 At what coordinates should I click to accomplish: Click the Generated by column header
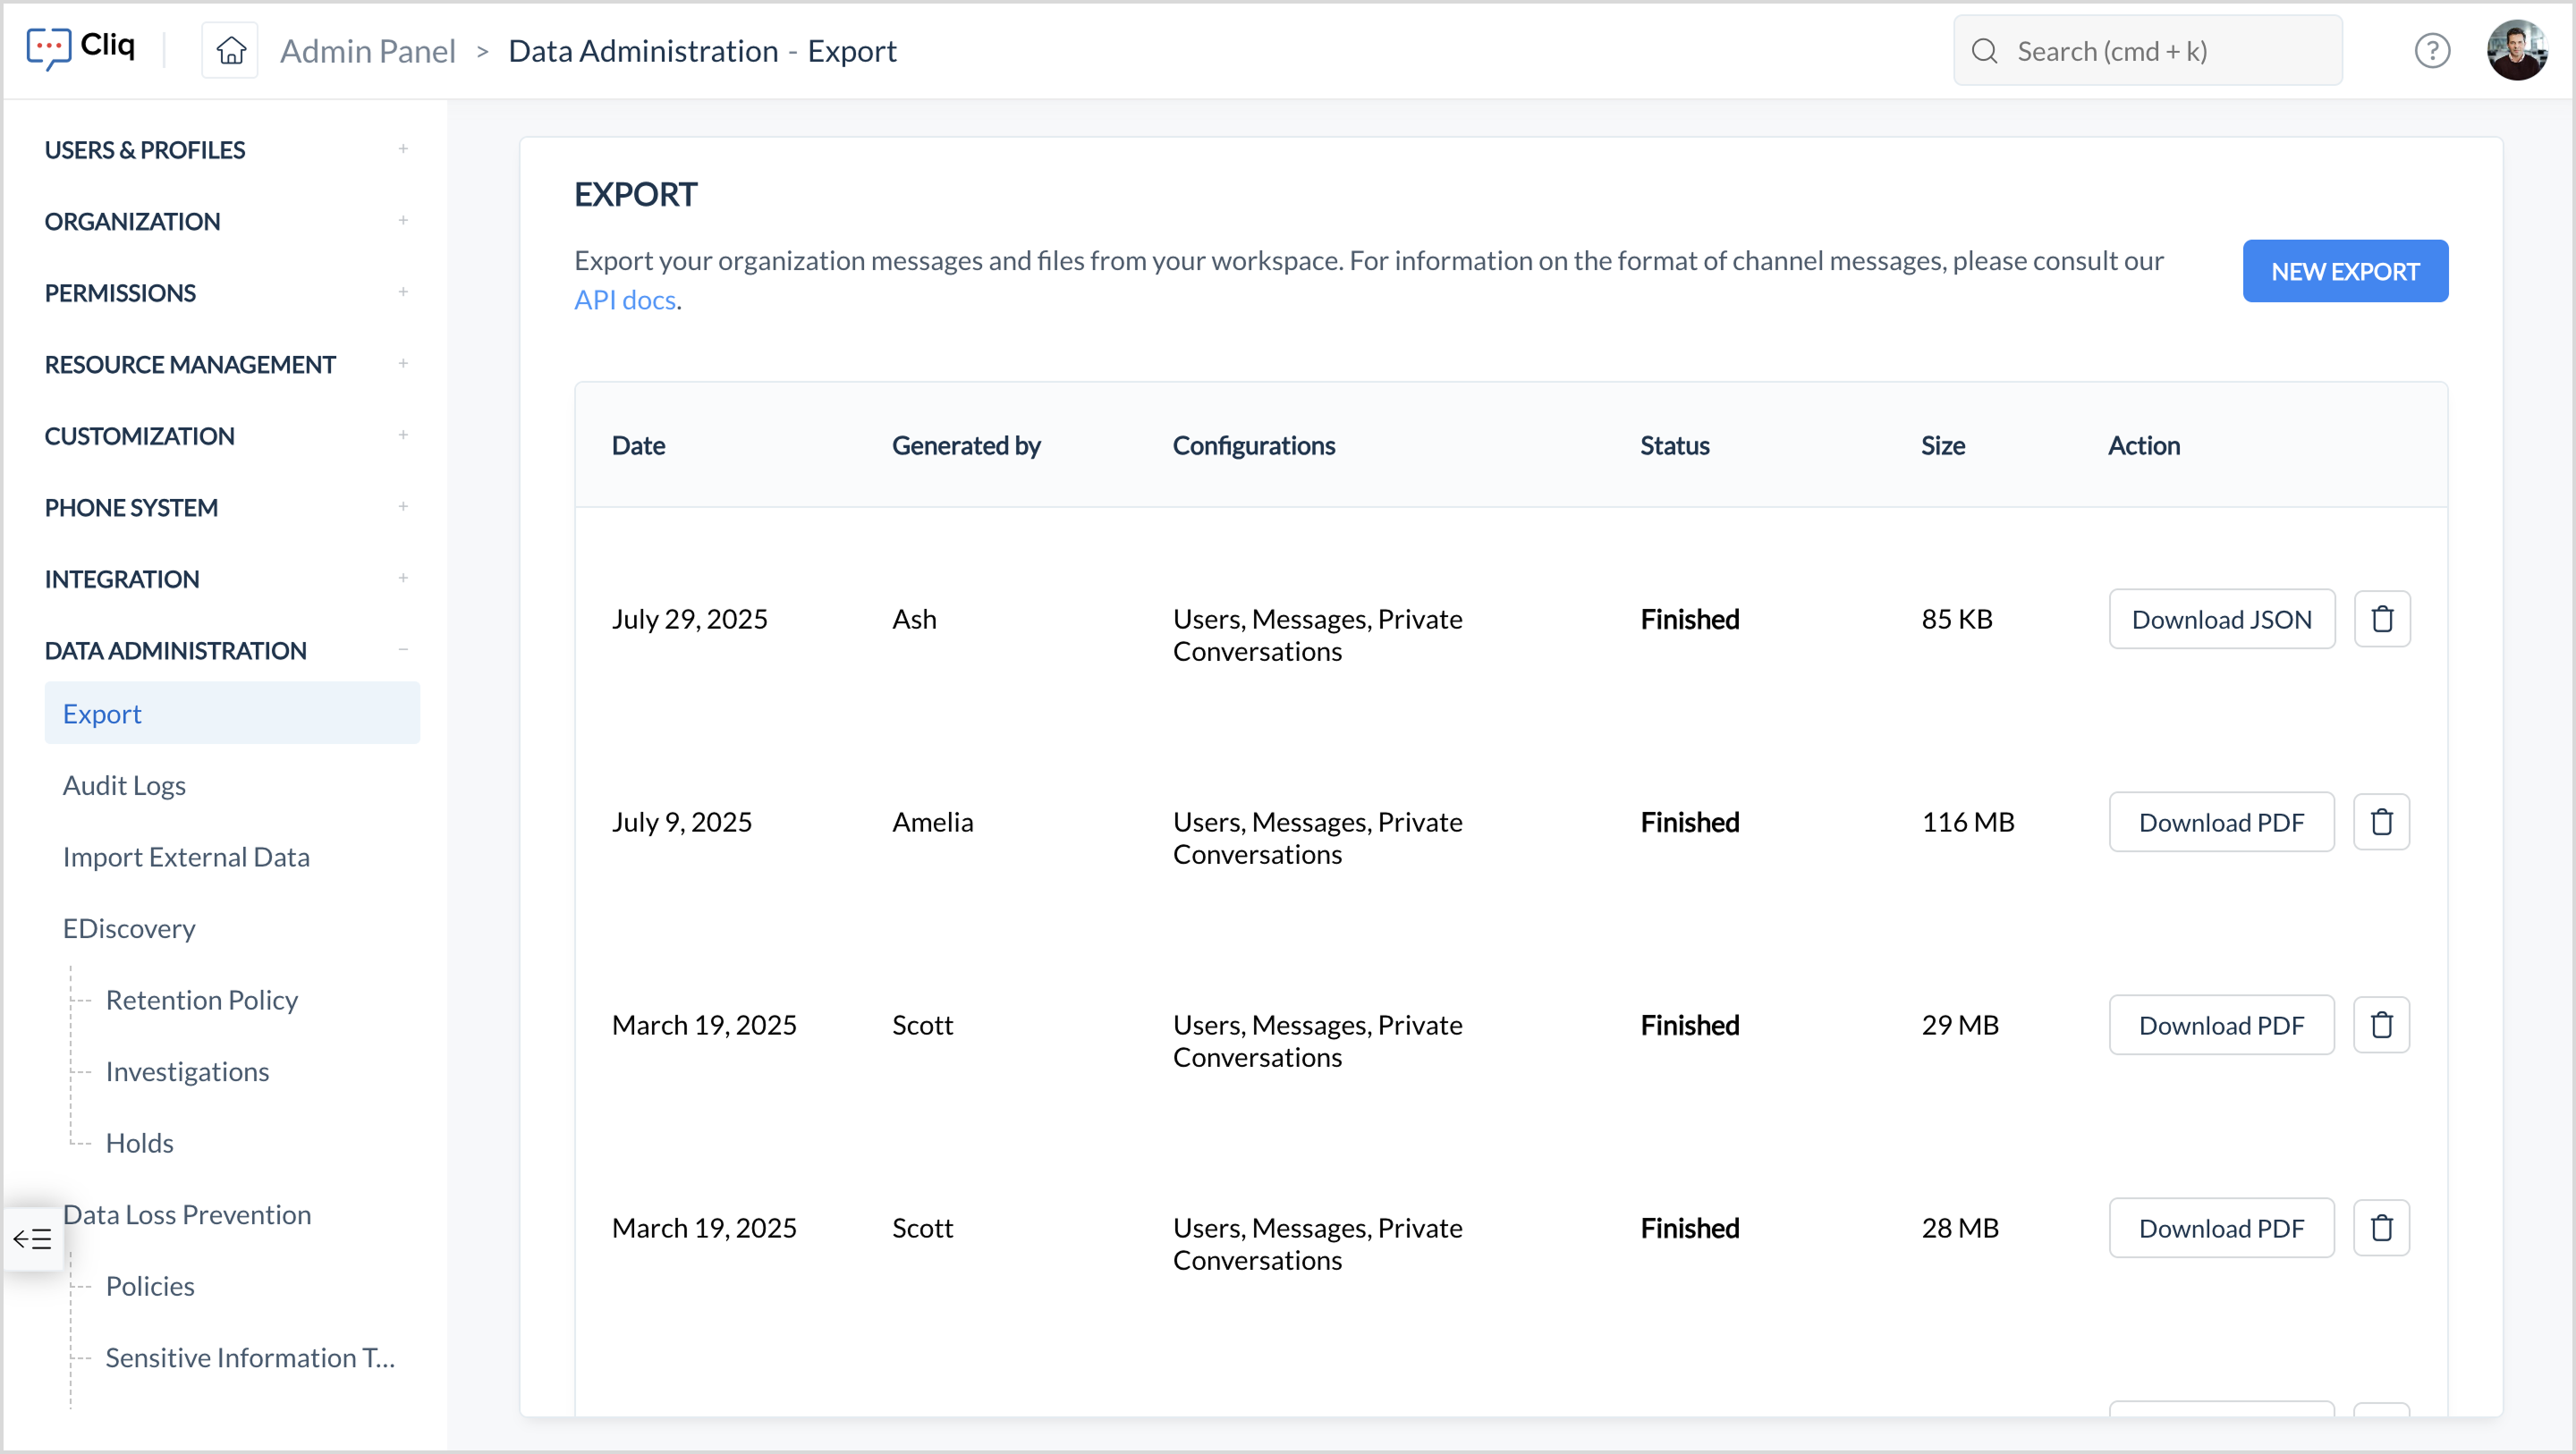(966, 445)
